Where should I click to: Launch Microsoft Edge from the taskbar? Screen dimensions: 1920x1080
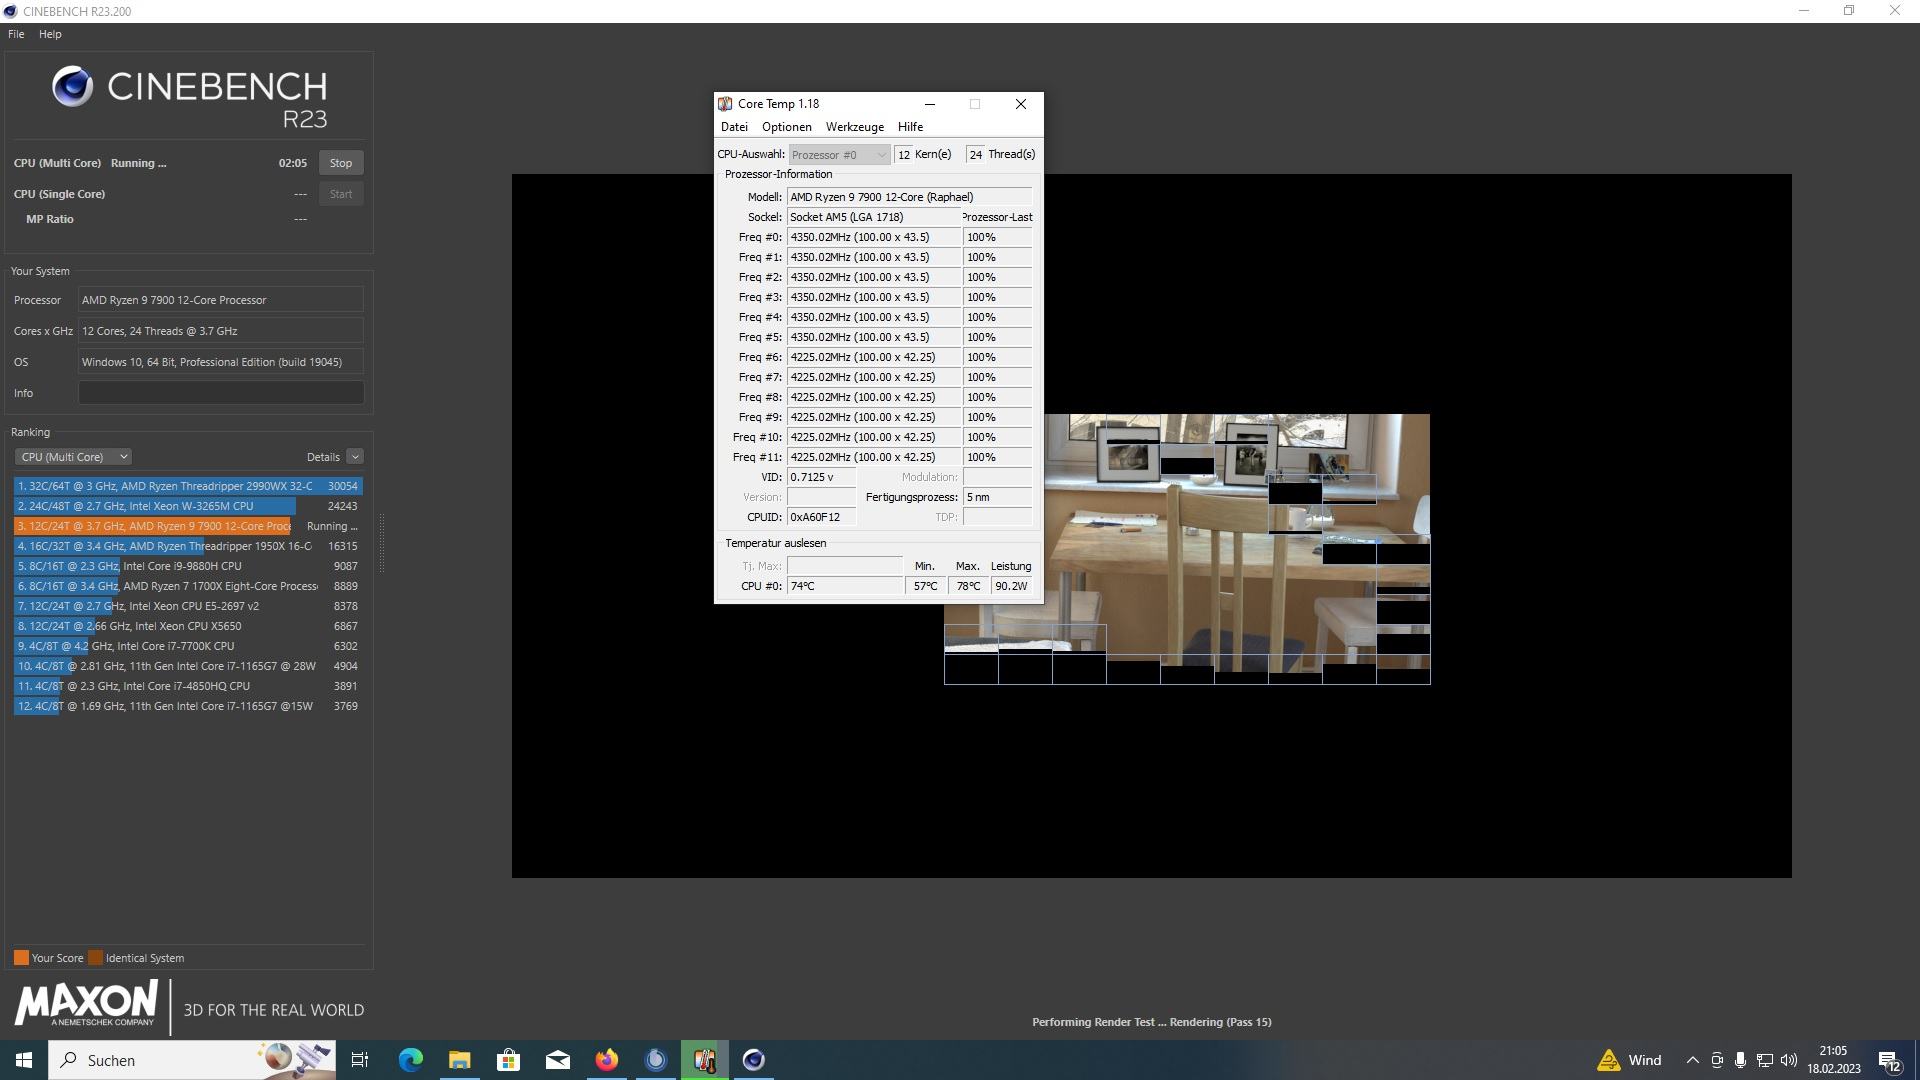tap(411, 1060)
